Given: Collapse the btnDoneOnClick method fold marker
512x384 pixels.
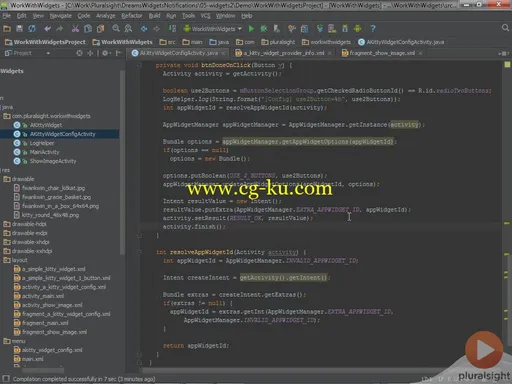Looking at the screenshot, I should click(x=140, y=65).
